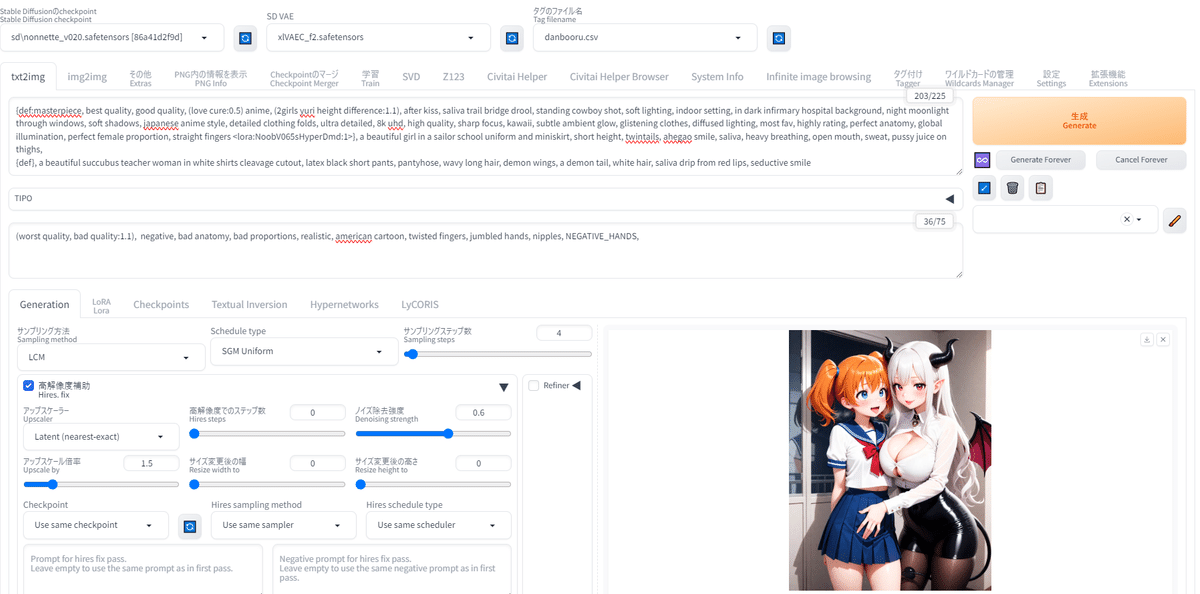
Task: Refresh the SD VAE list
Action: point(511,37)
